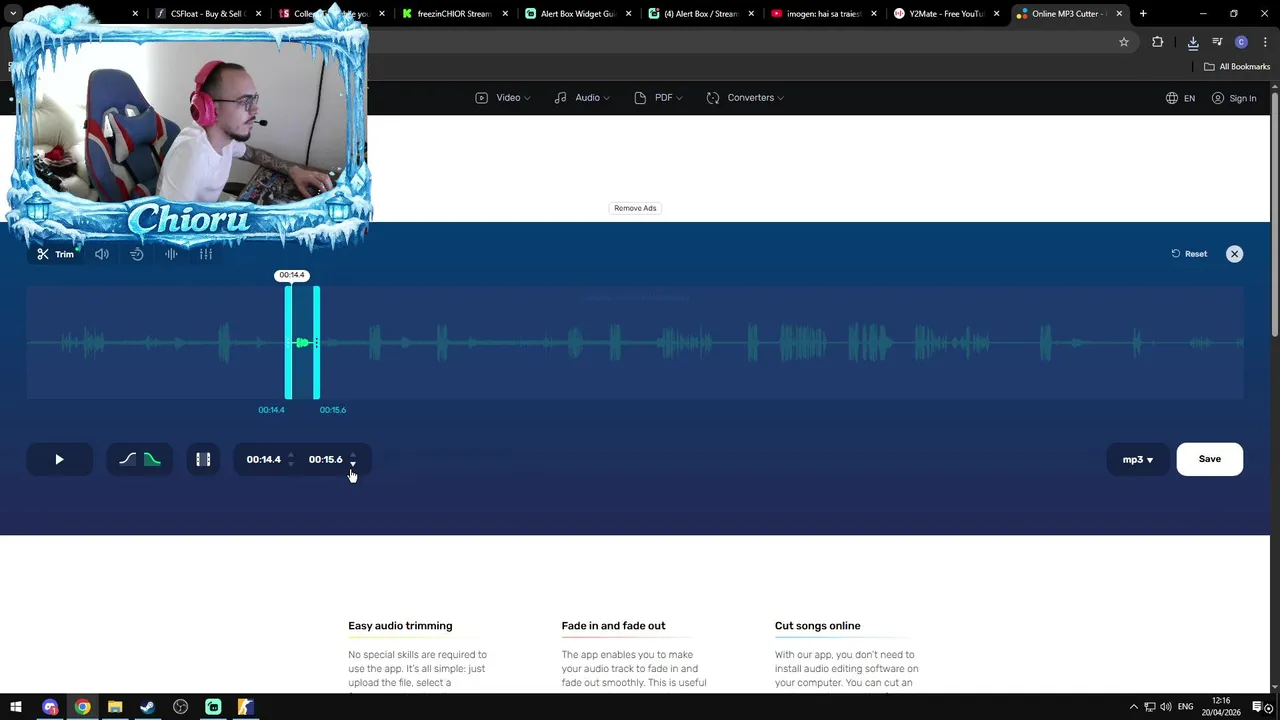Open the ENG language indicator
Screen dimensions: 1280x720
(1186, 707)
